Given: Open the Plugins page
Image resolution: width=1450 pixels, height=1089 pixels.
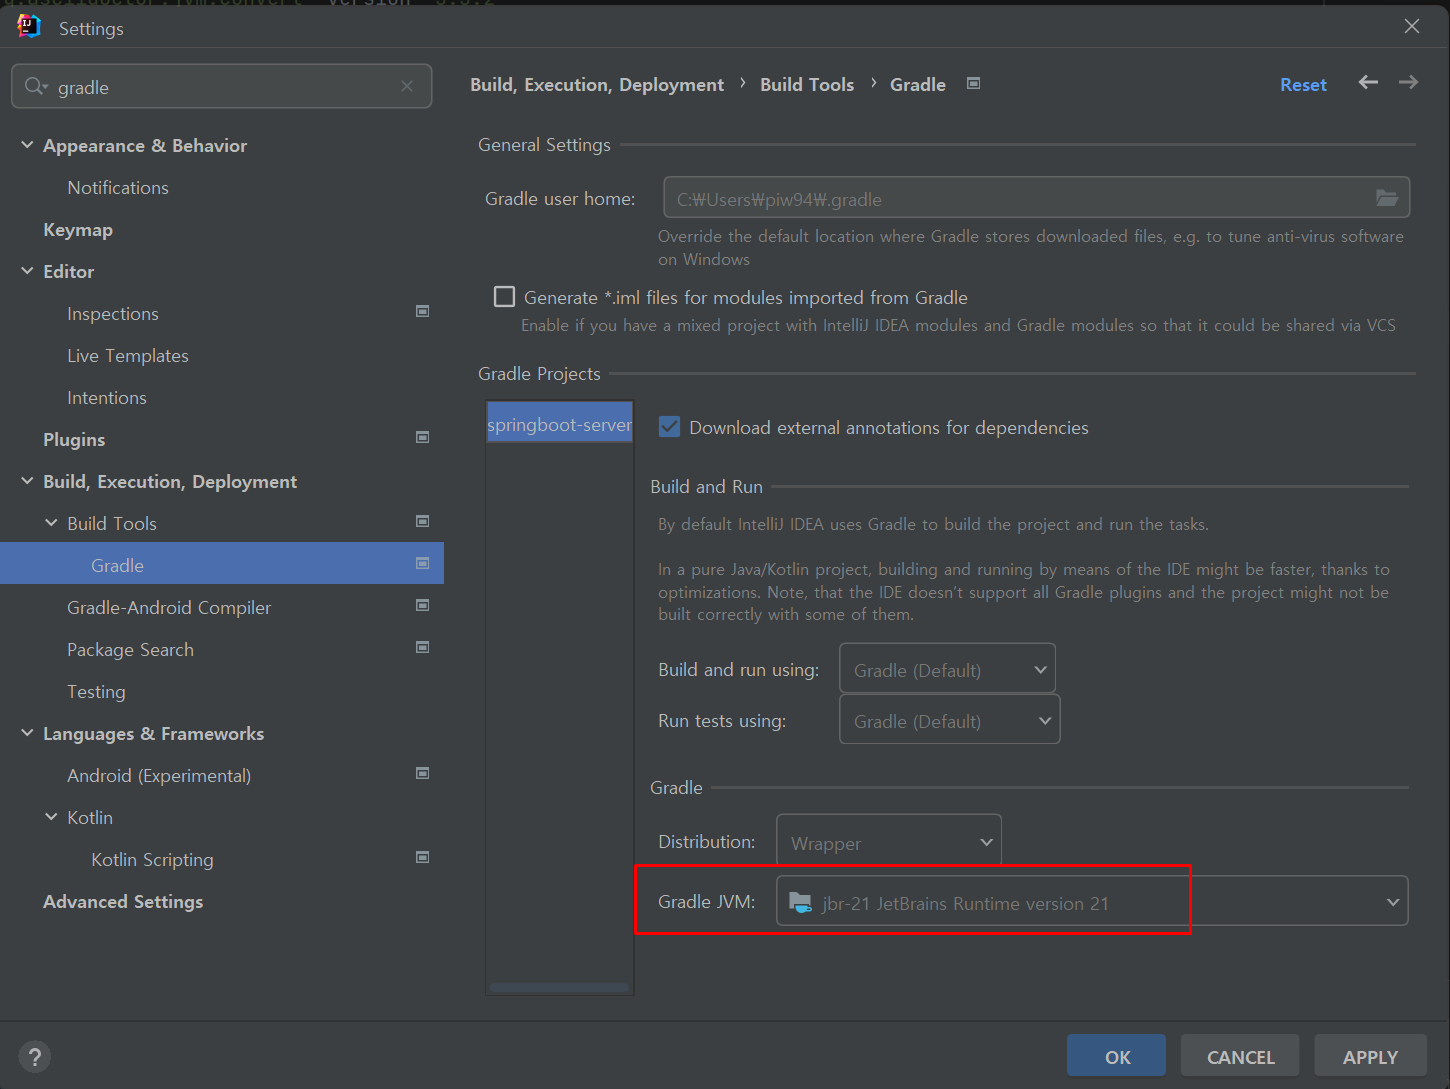Looking at the screenshot, I should 74,440.
